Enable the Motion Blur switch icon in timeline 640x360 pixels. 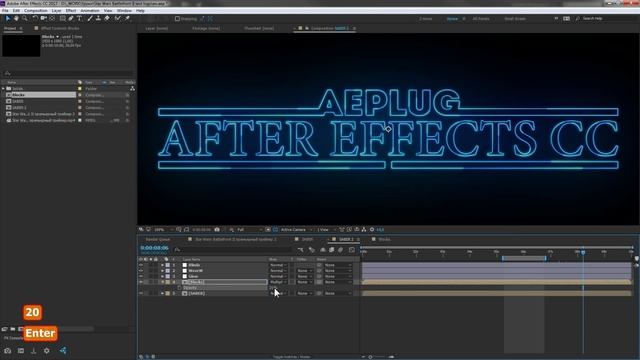(340, 250)
